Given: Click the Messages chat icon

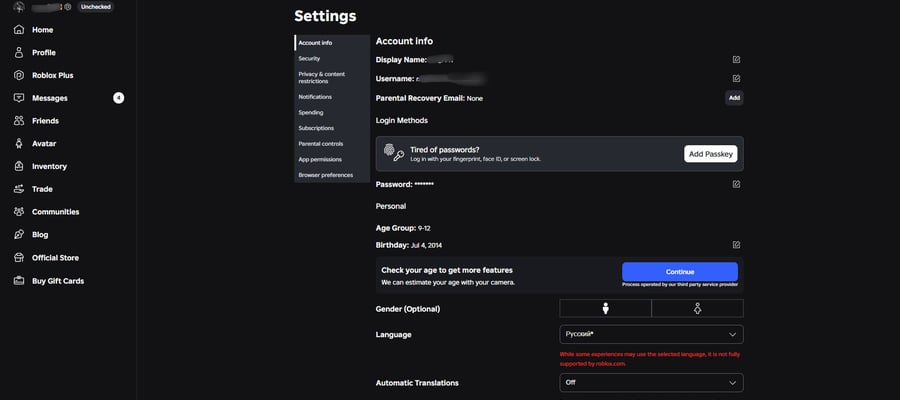Looking at the screenshot, I should 19,98.
